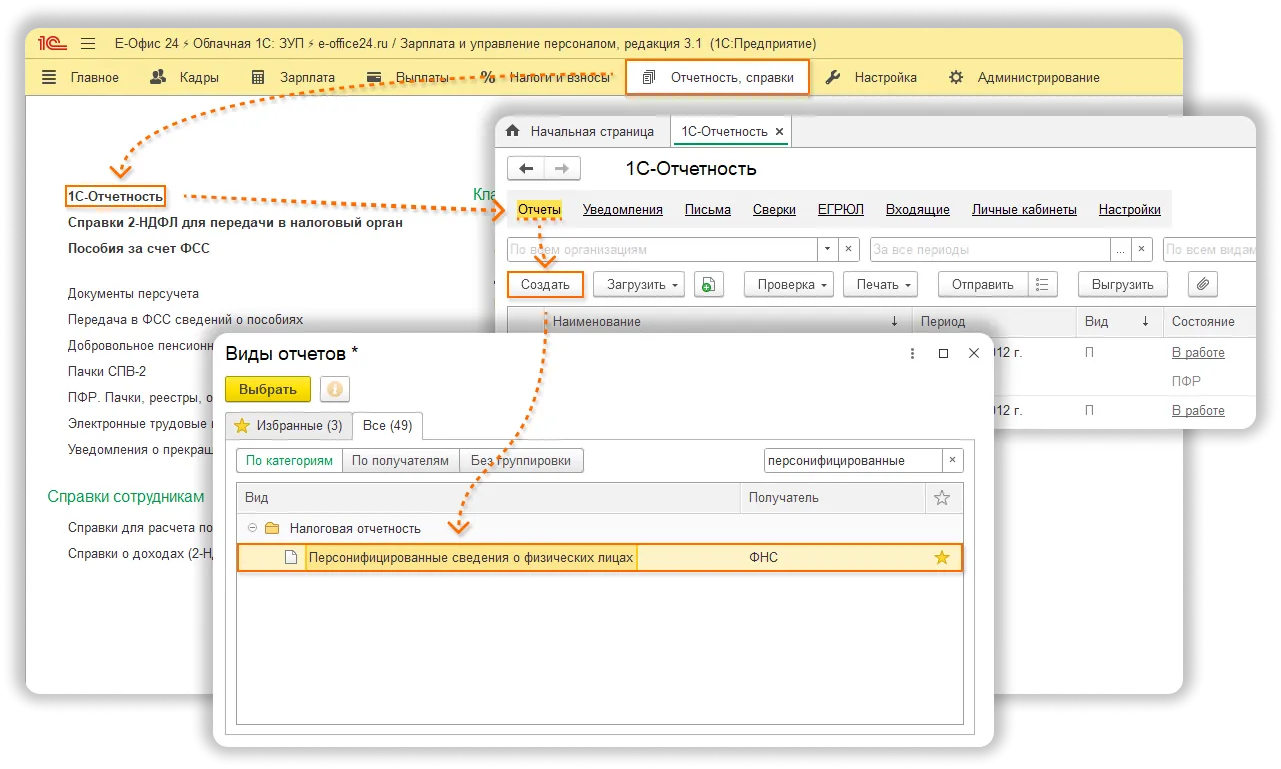Open Сверки section

[774, 209]
